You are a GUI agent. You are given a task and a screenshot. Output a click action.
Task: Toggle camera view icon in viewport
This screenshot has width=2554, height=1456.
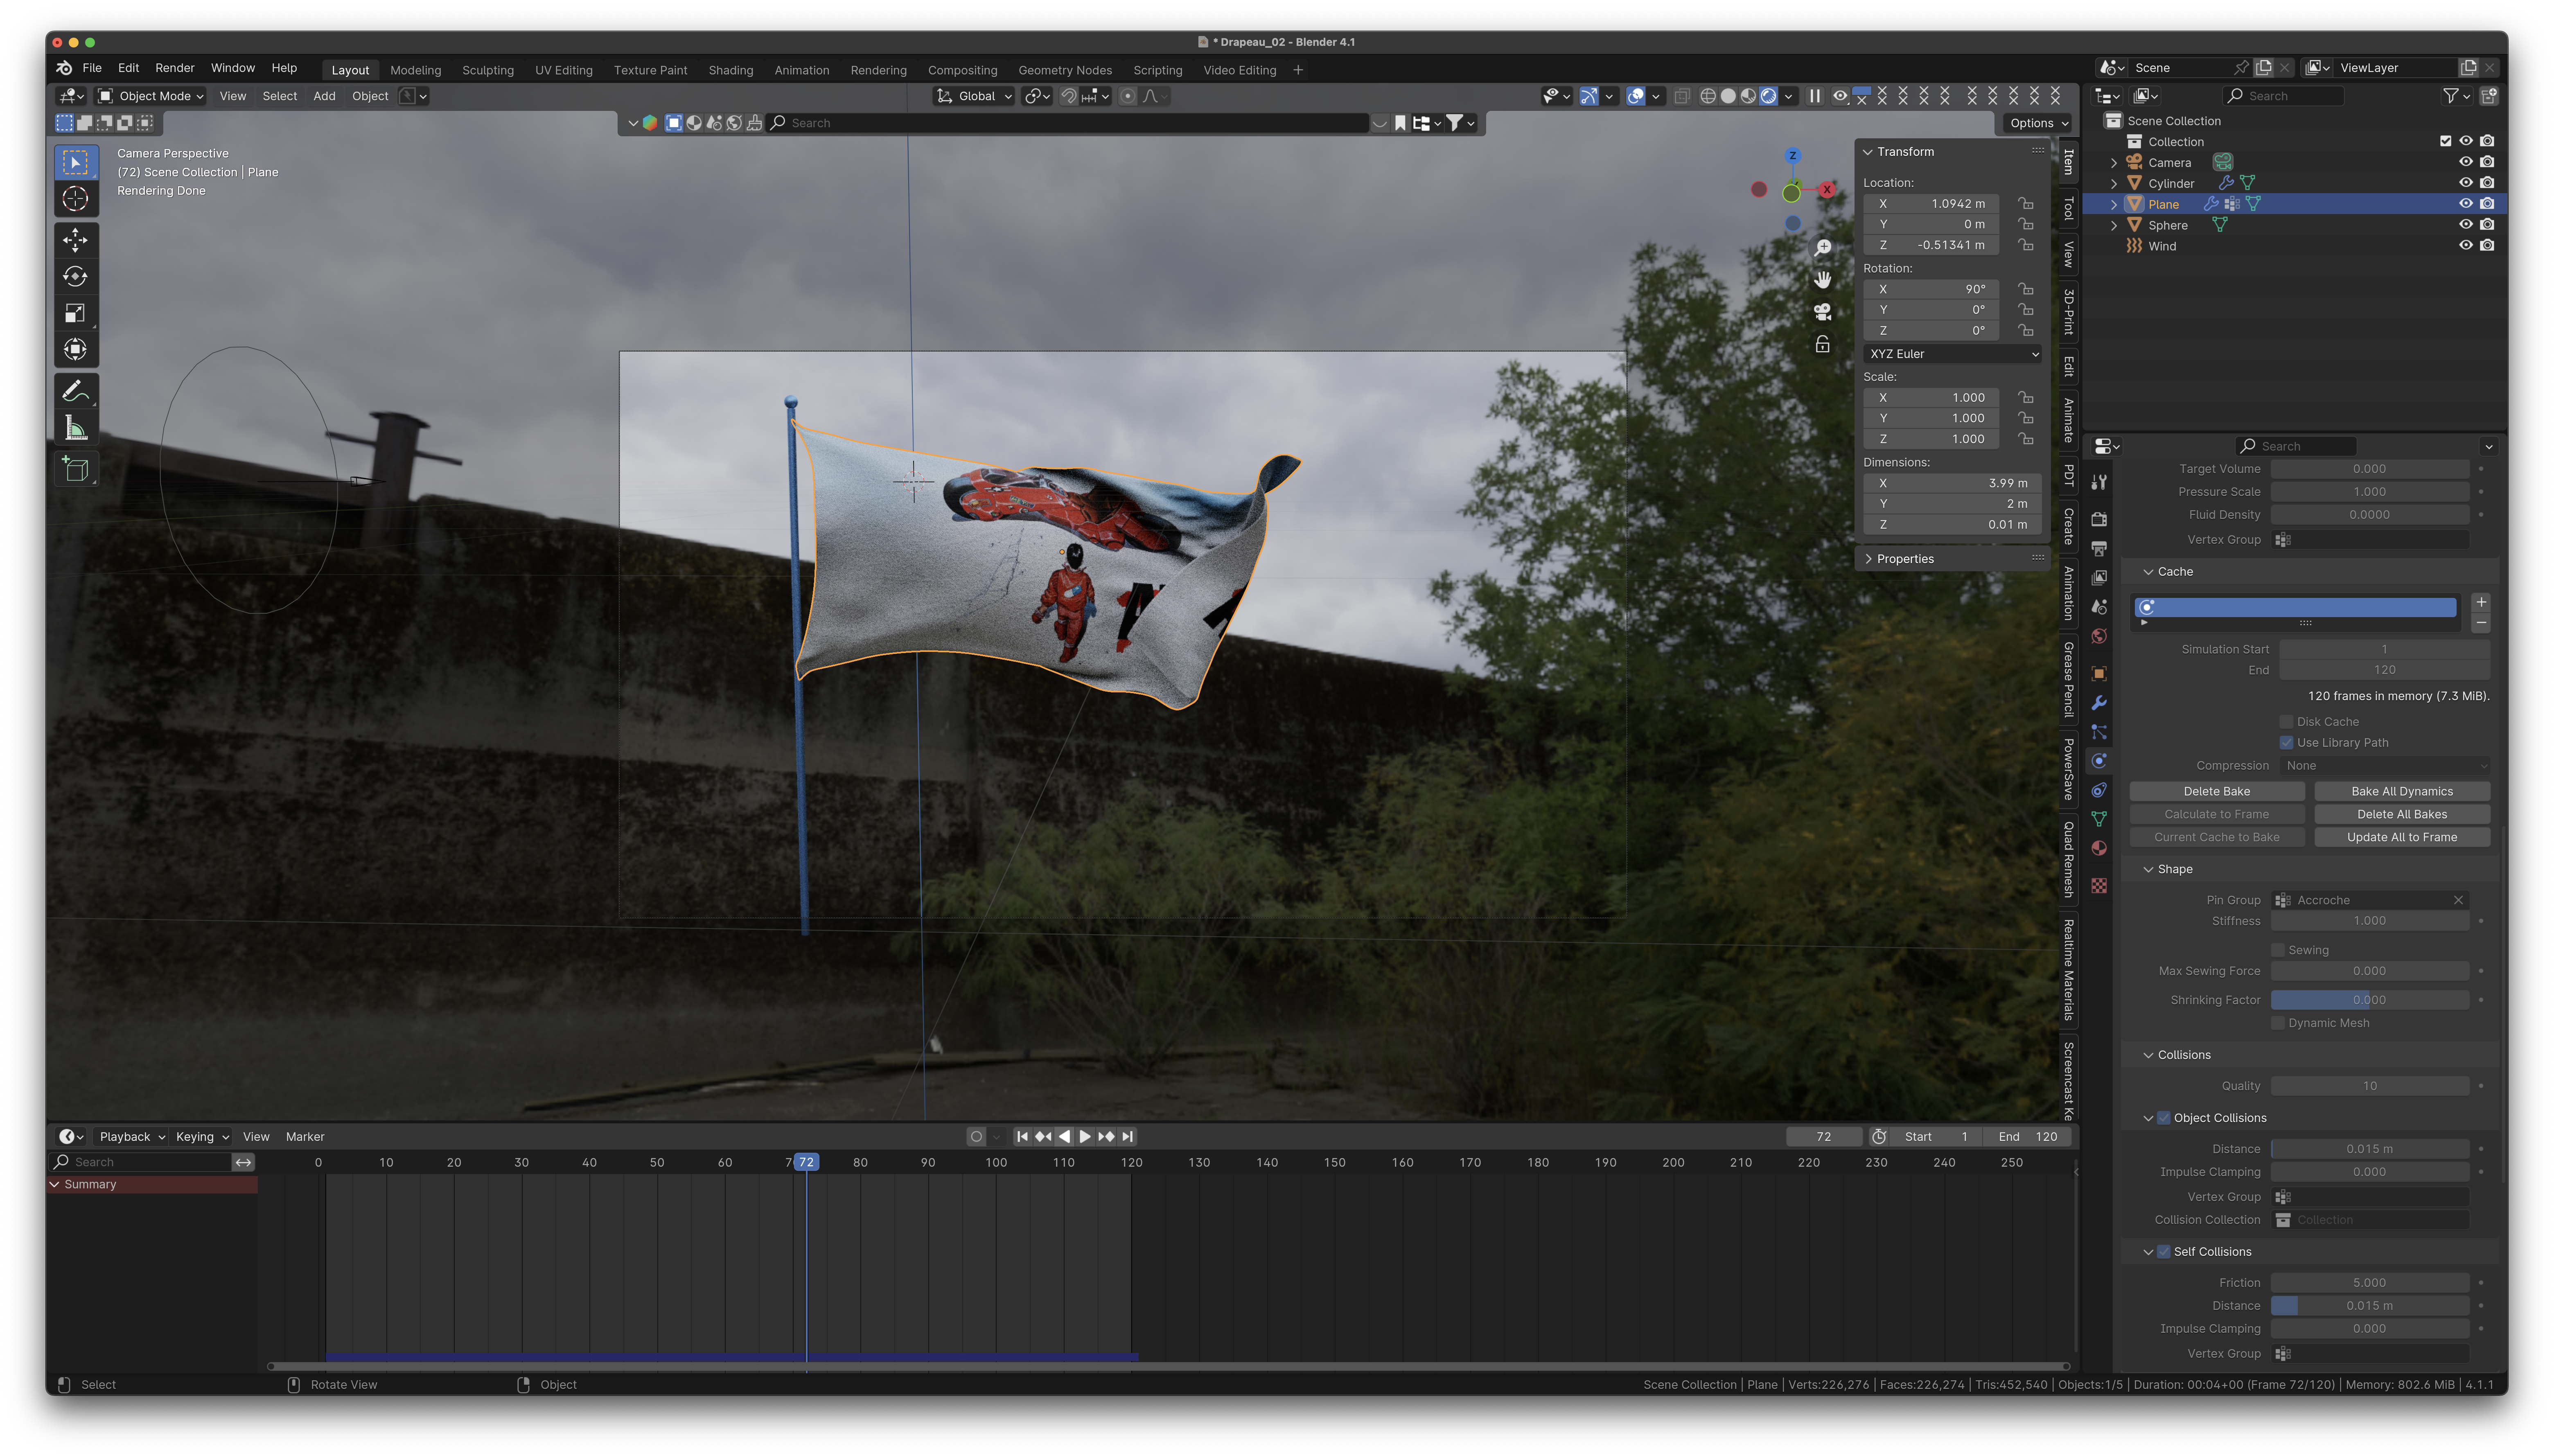click(x=1823, y=312)
